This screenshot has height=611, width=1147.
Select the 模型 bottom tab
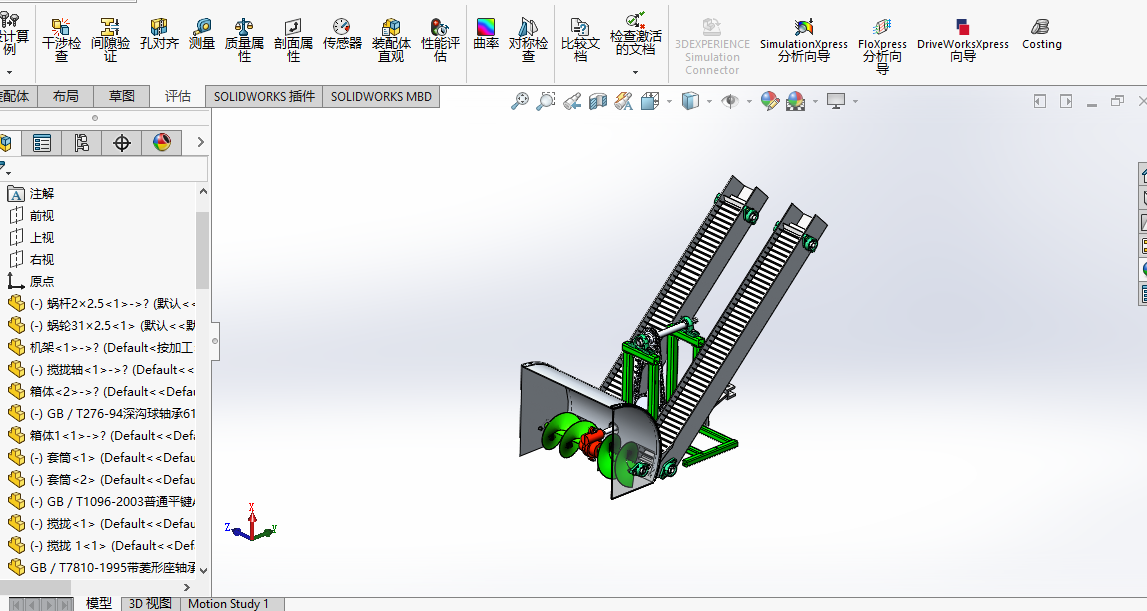point(98,604)
